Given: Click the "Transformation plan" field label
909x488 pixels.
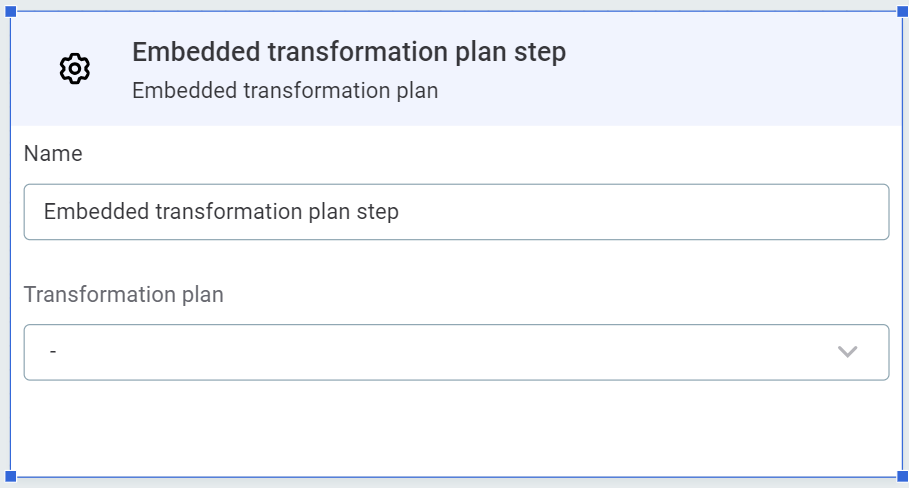Looking at the screenshot, I should (x=124, y=294).
